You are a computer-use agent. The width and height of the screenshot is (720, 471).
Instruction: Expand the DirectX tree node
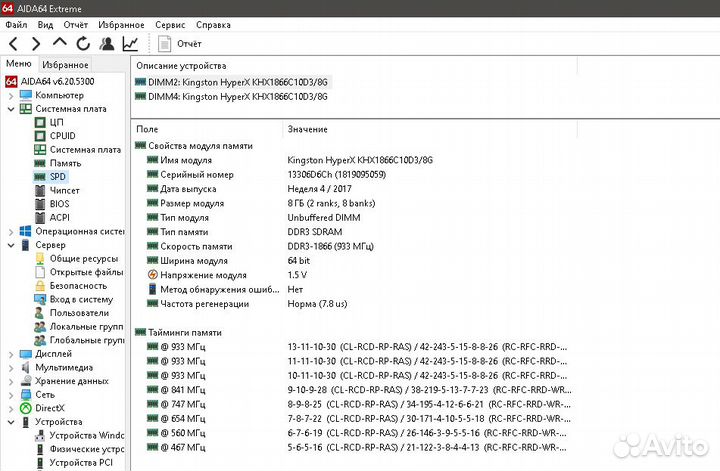click(11, 409)
